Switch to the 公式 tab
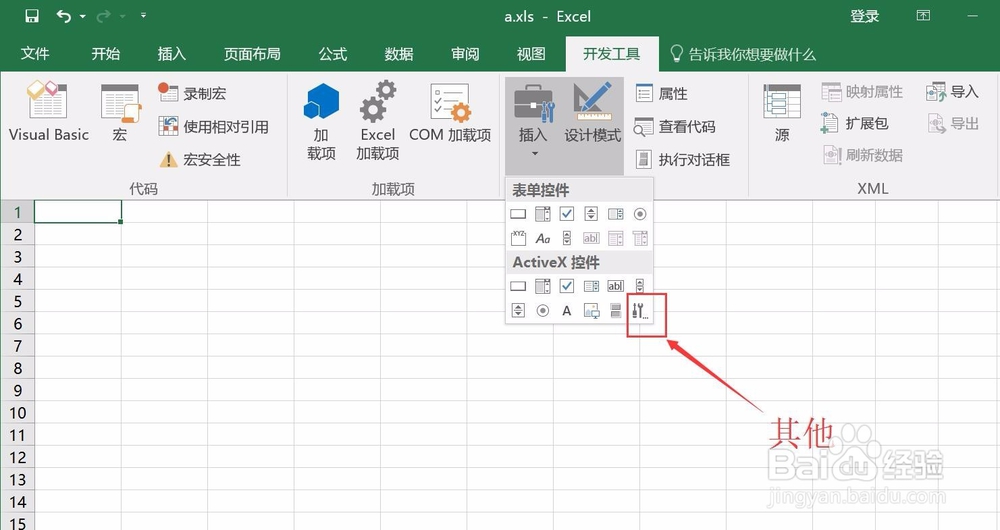 pyautogui.click(x=332, y=54)
